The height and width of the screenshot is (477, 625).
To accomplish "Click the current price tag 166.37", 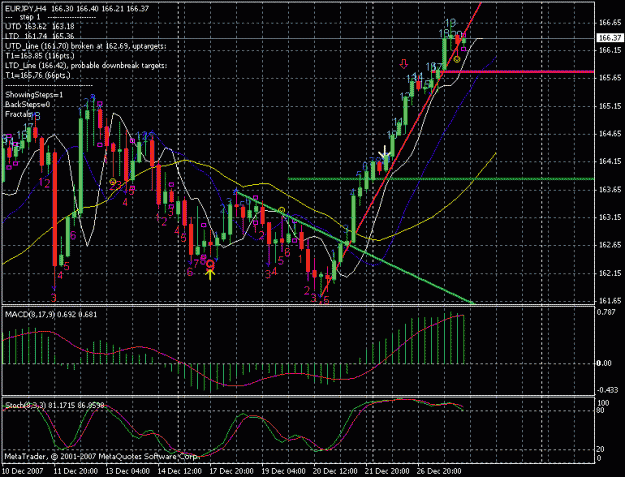I will [610, 38].
